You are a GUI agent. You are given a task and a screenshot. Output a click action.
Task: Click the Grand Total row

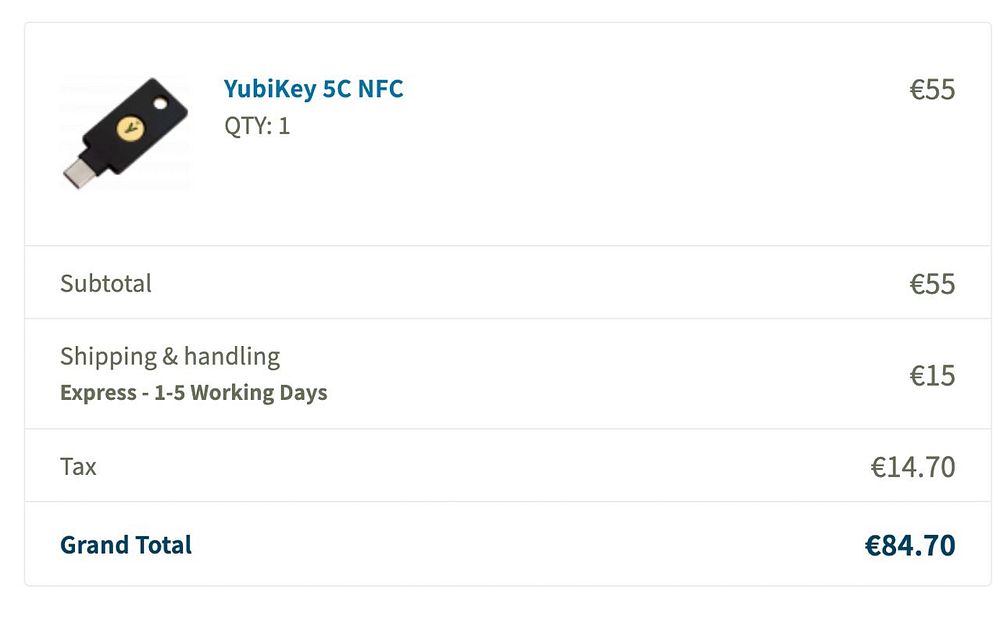pos(508,544)
